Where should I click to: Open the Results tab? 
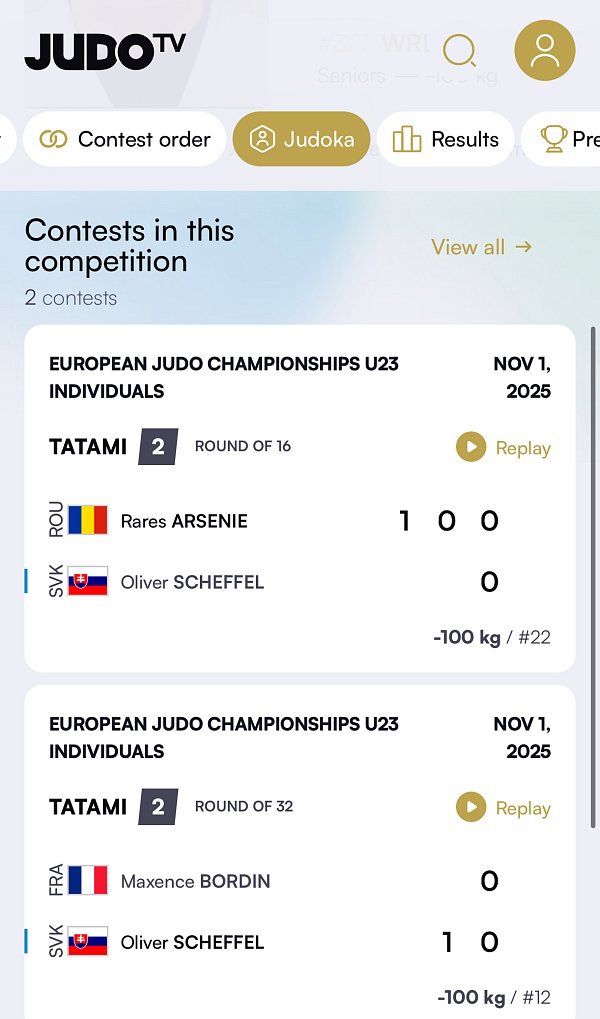pyautogui.click(x=446, y=139)
